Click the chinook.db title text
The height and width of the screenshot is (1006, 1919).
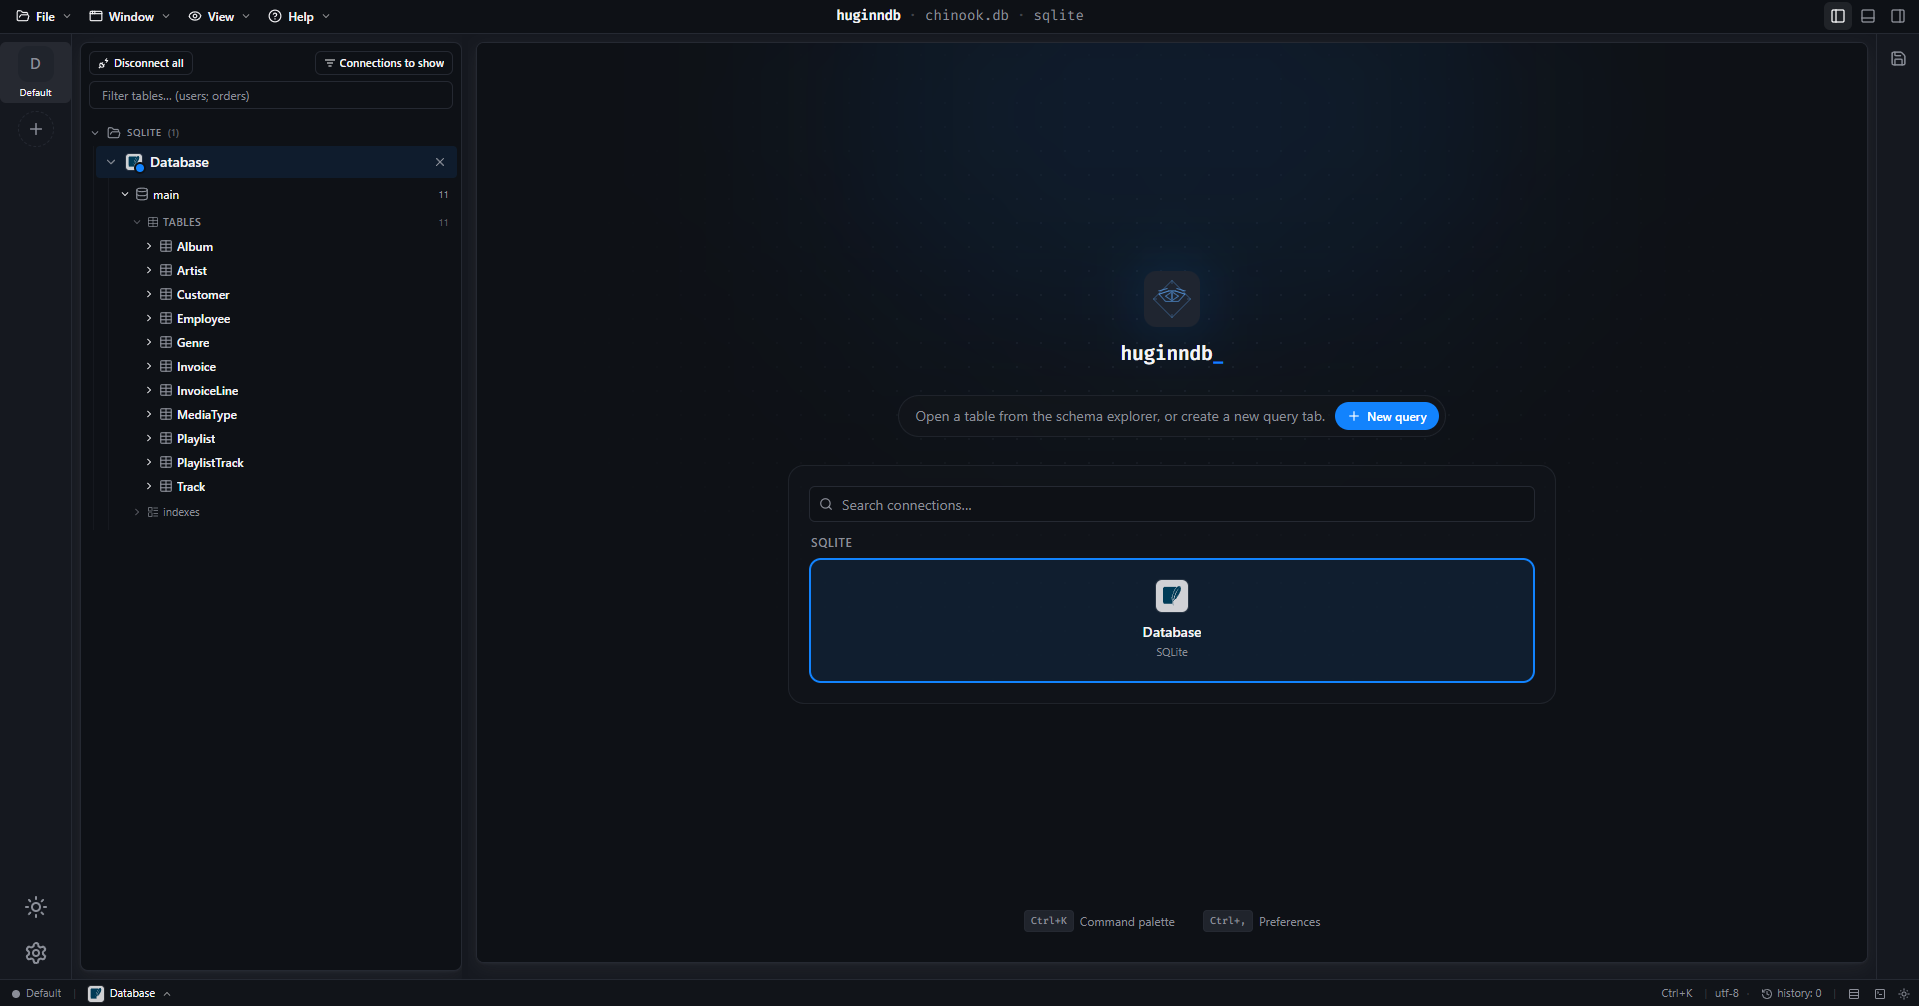(966, 15)
